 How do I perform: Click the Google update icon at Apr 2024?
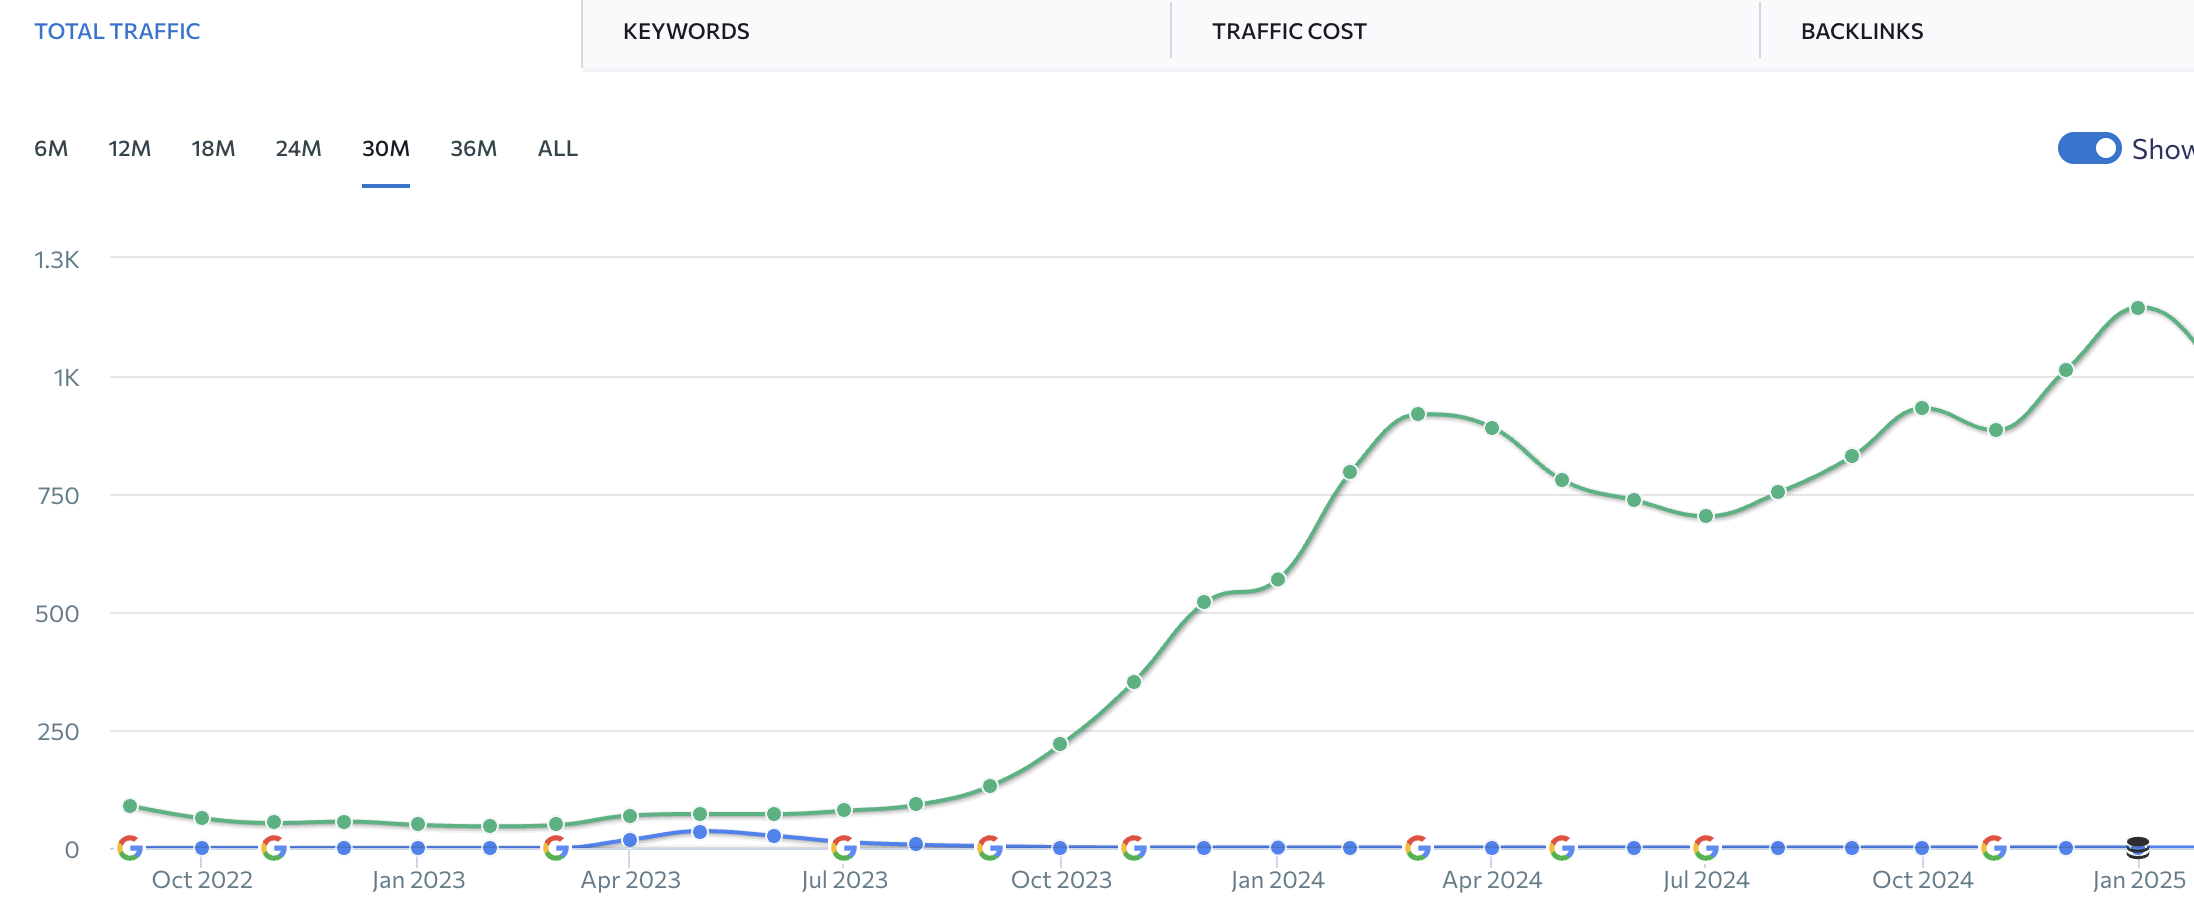(1418, 848)
